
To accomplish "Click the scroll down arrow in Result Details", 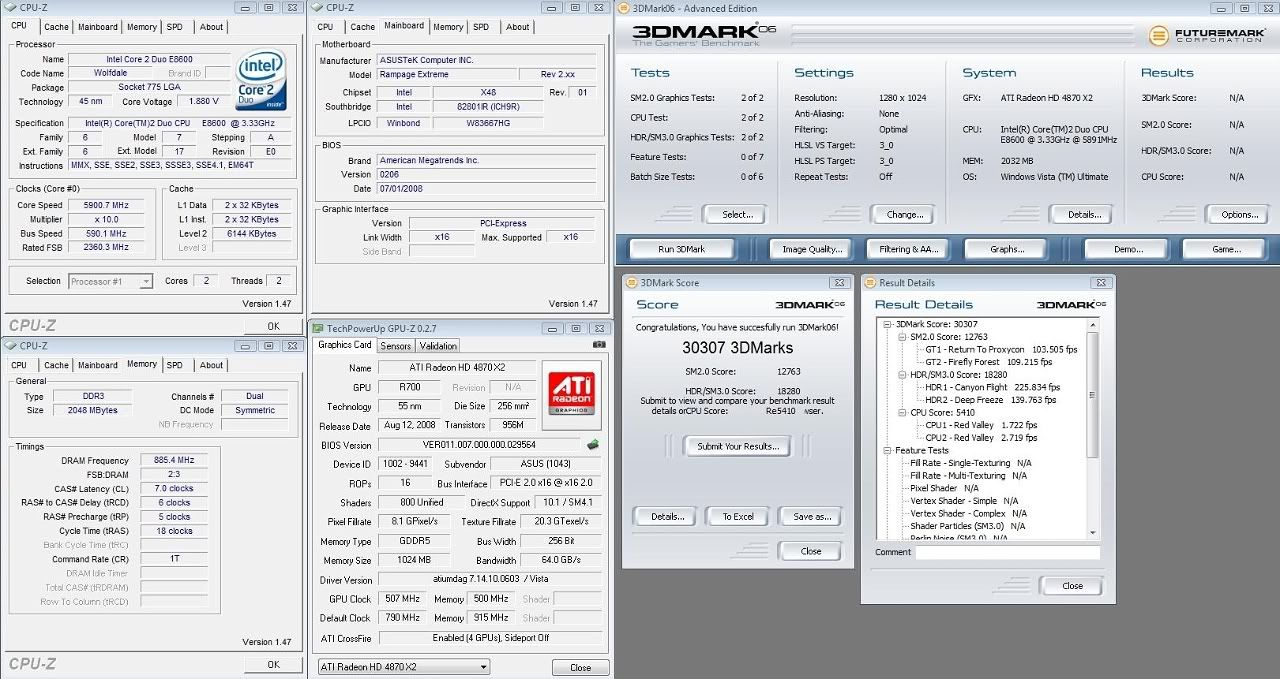I will tap(1092, 533).
